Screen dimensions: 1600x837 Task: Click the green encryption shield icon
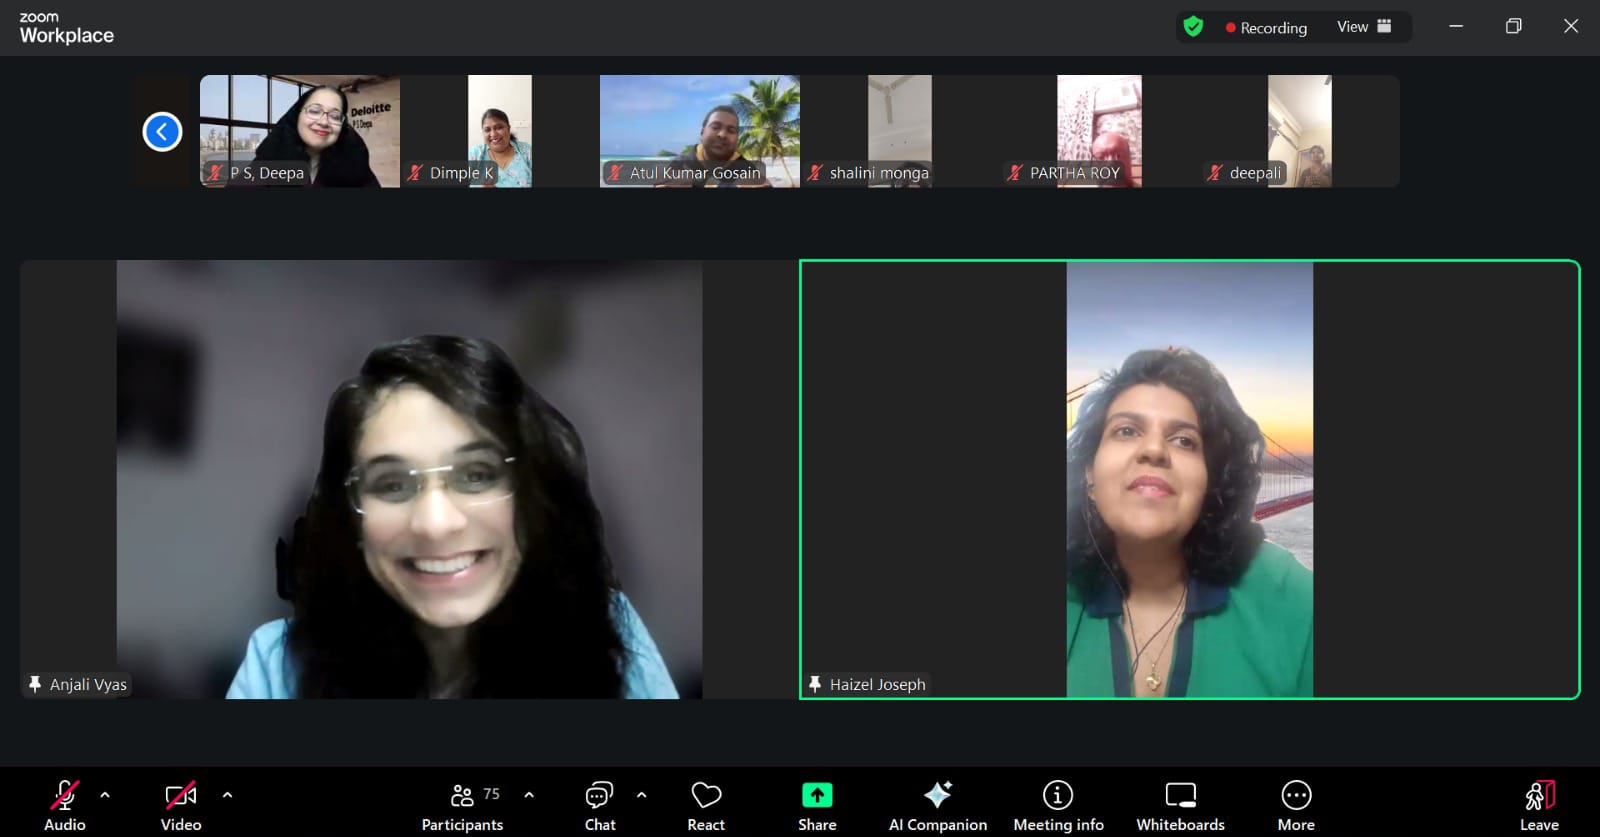pos(1193,27)
